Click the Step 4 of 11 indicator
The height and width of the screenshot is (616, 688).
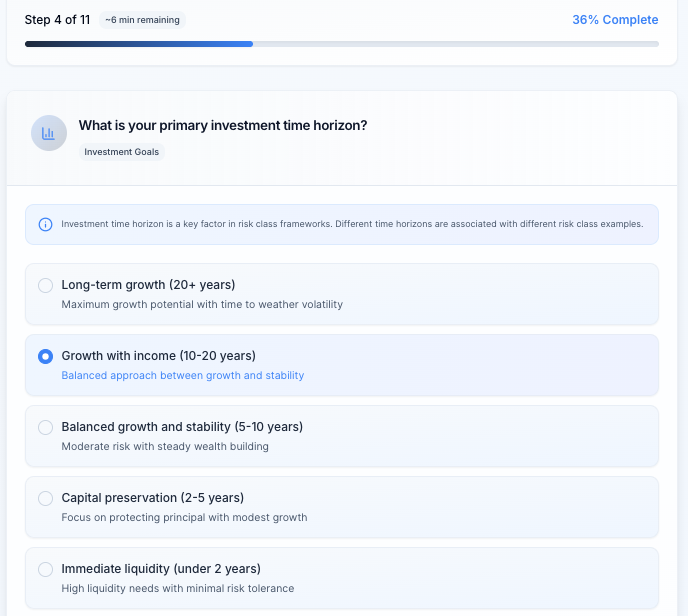(x=57, y=20)
